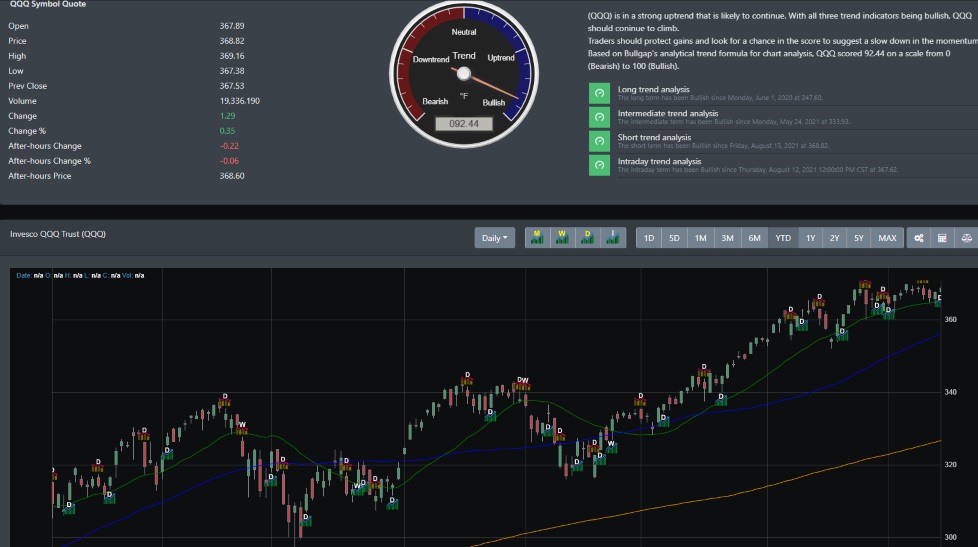Click the Open value 367.89
Image resolution: width=978 pixels, height=547 pixels.
[x=232, y=26]
